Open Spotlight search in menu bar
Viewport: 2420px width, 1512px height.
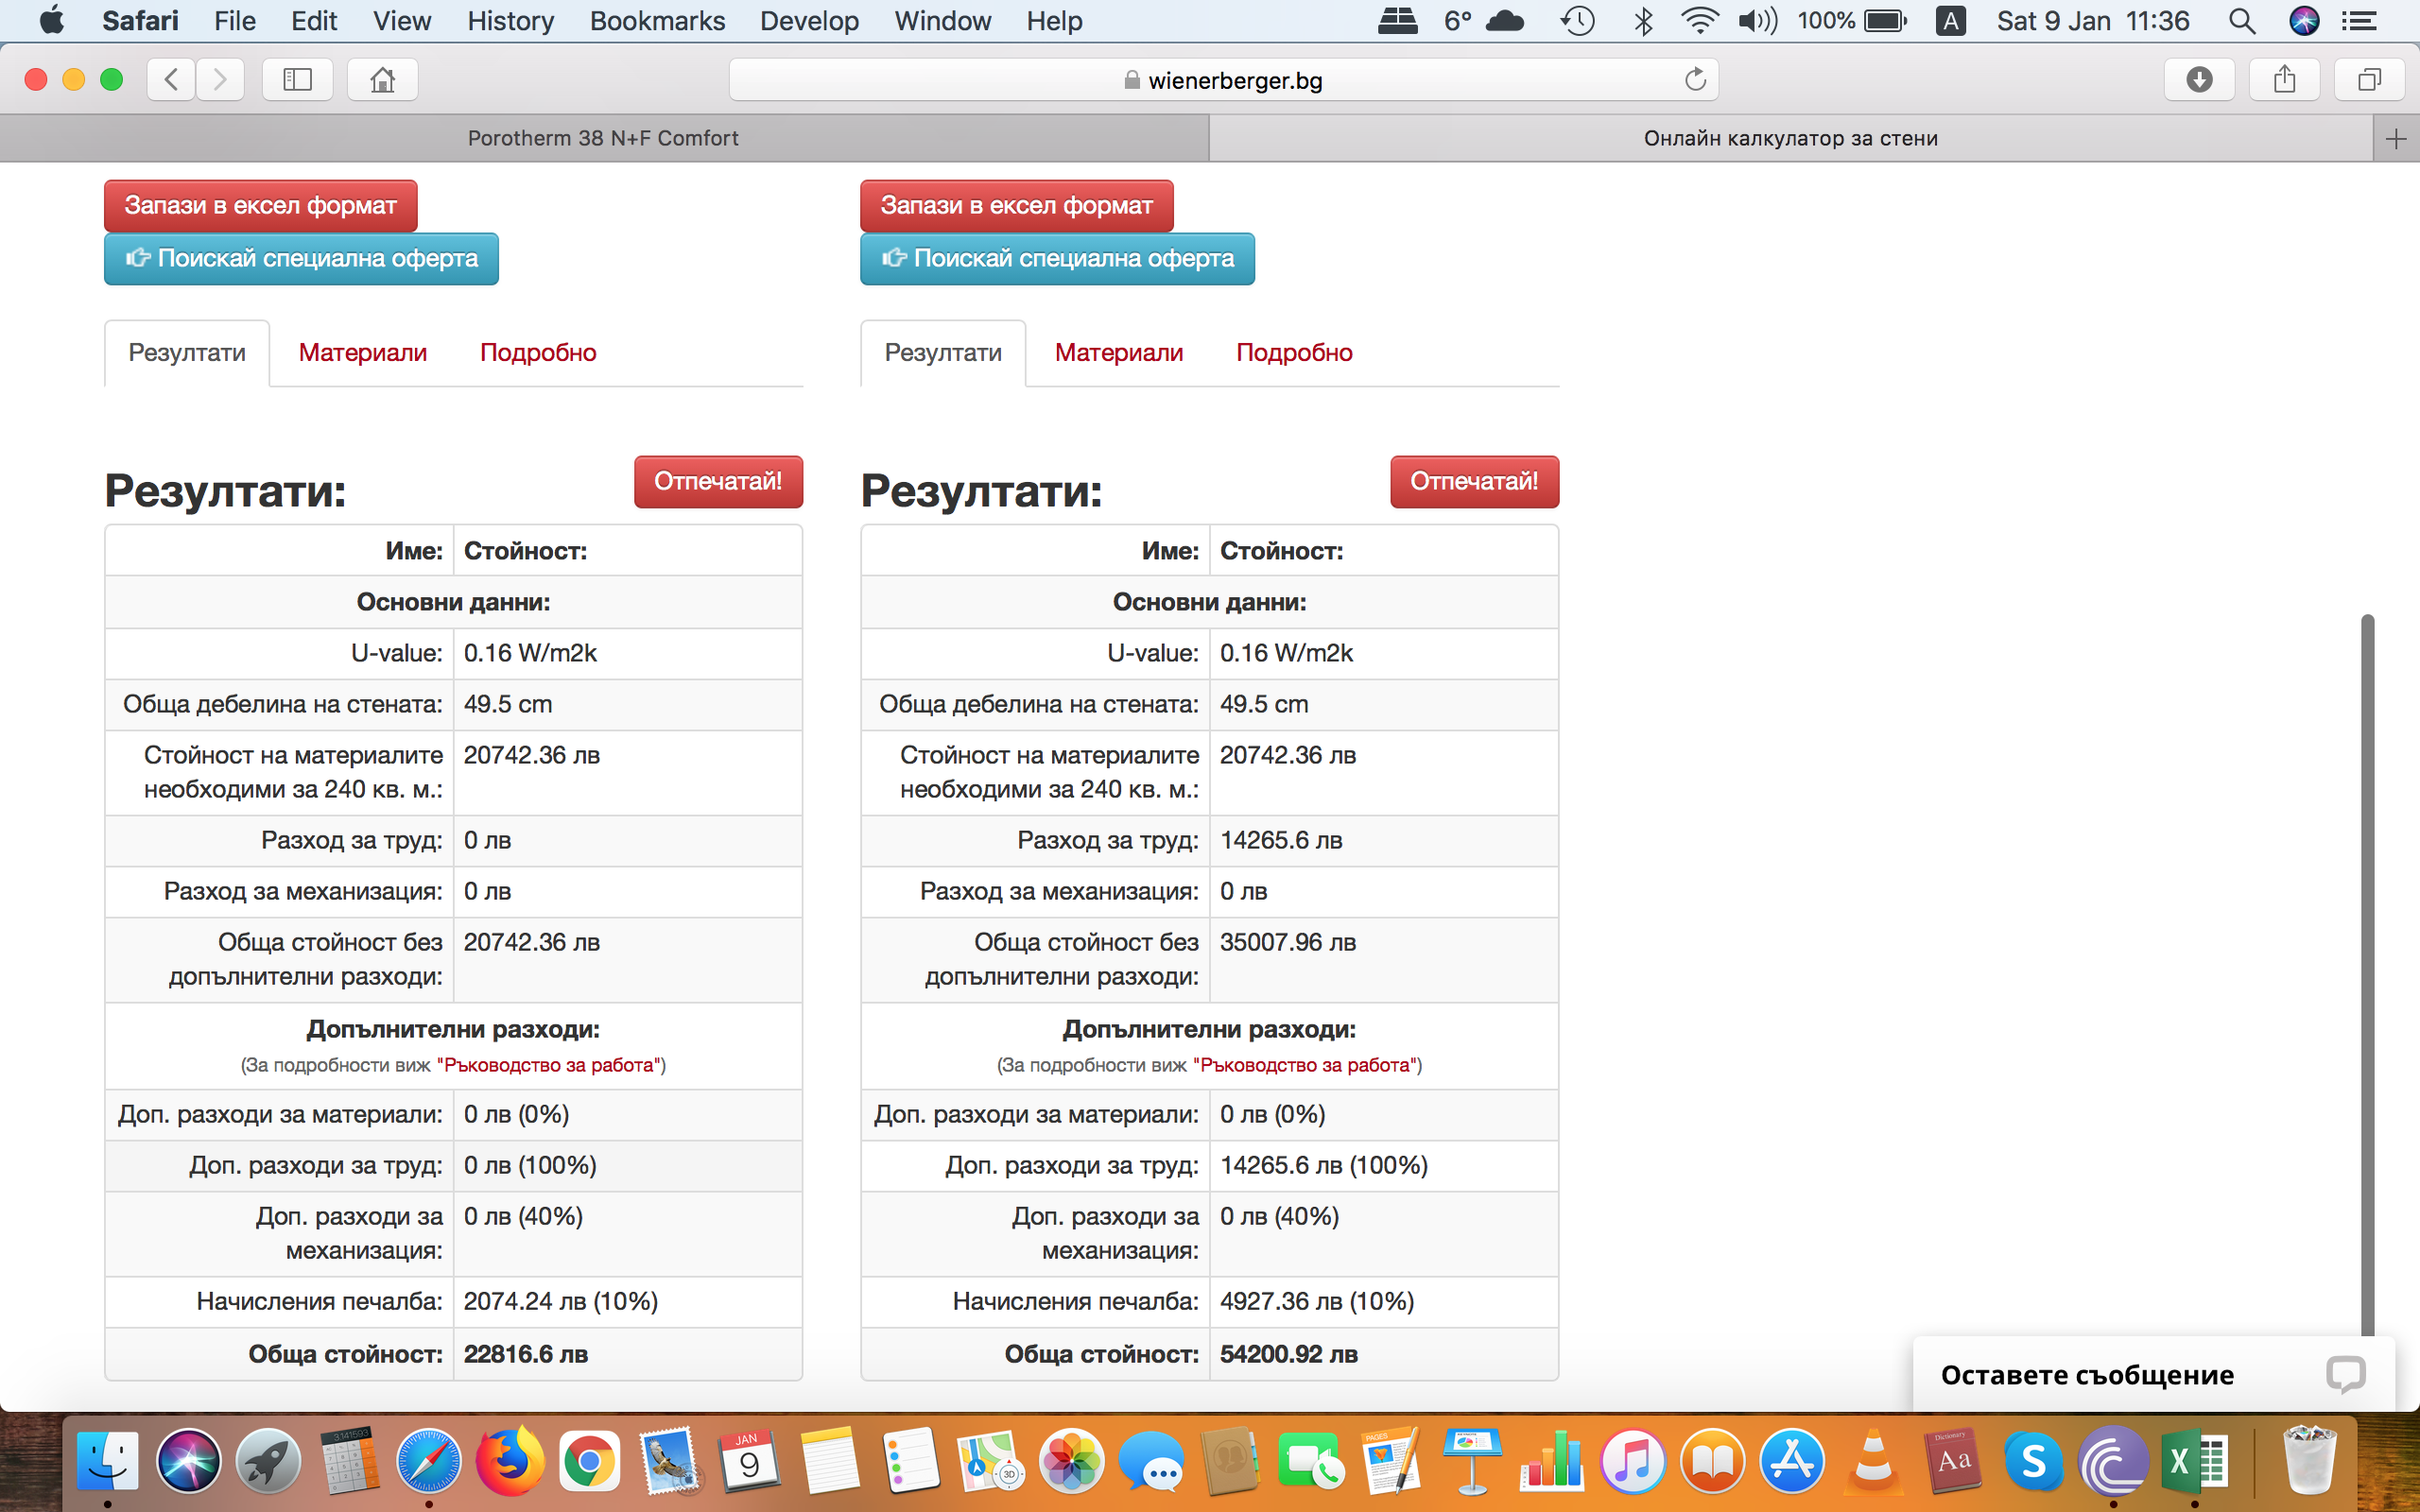(2242, 21)
